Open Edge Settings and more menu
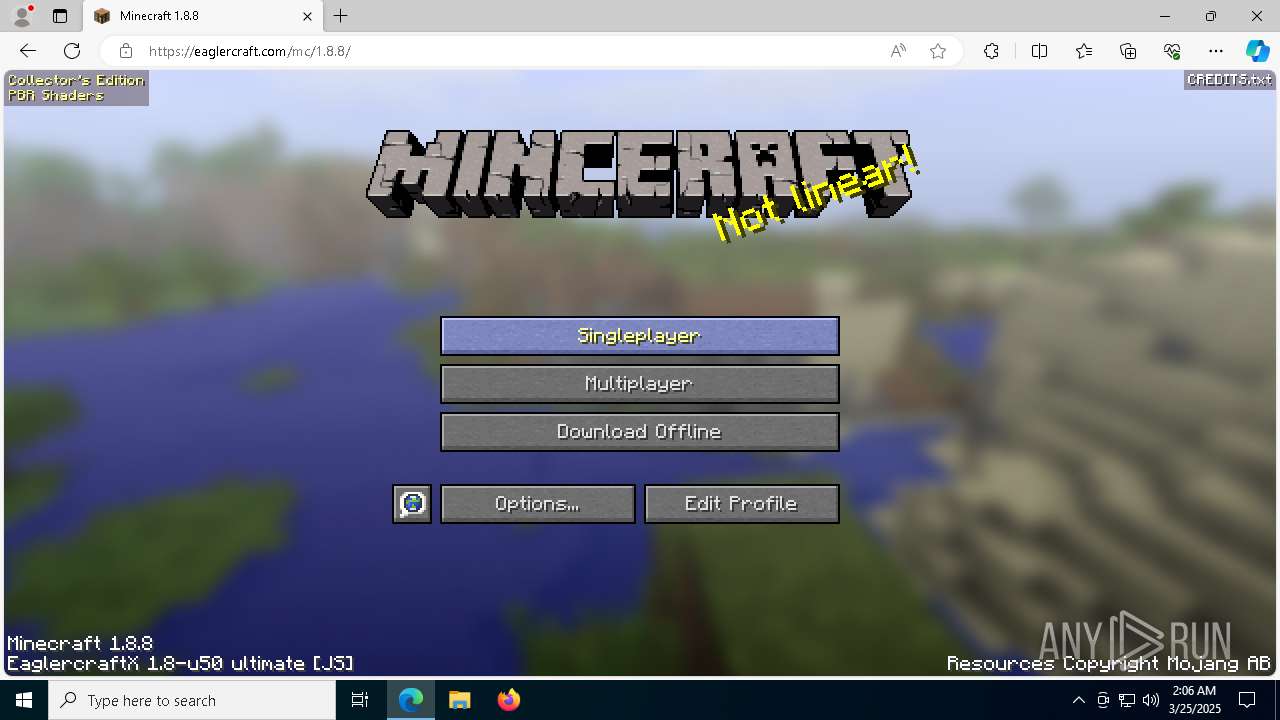The image size is (1280, 720). click(1216, 51)
